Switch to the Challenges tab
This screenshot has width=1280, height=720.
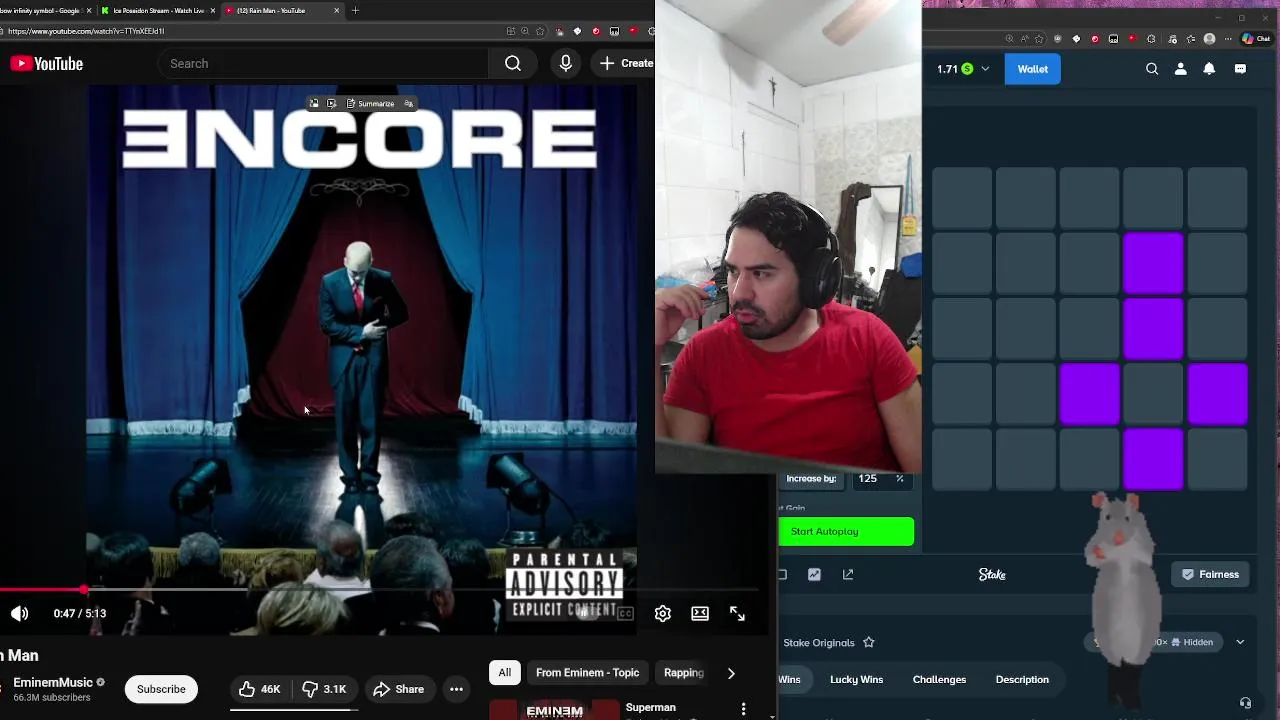939,679
